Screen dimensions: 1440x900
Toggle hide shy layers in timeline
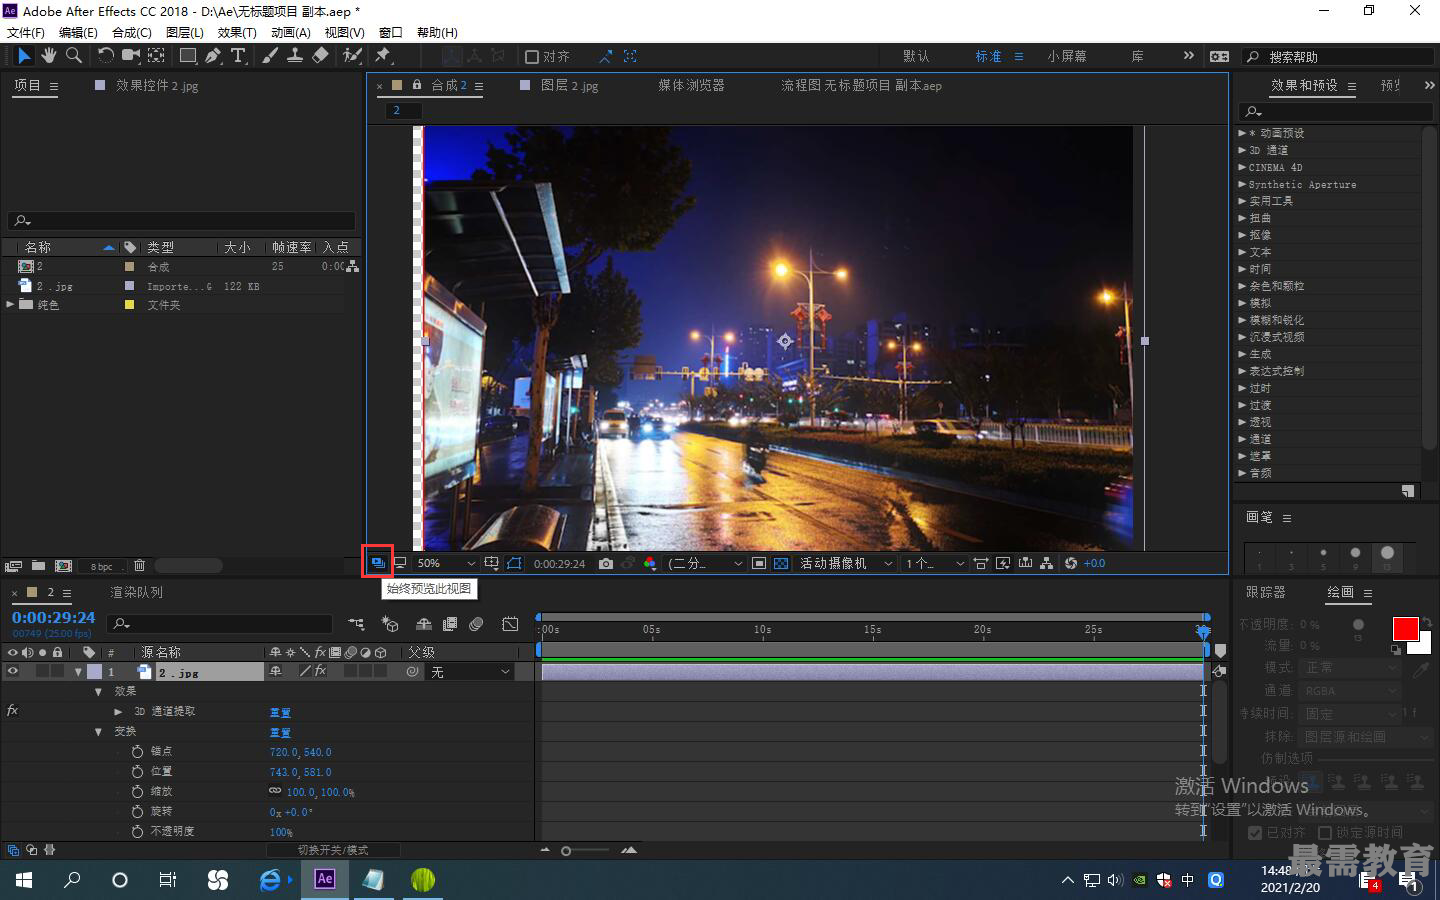(424, 624)
